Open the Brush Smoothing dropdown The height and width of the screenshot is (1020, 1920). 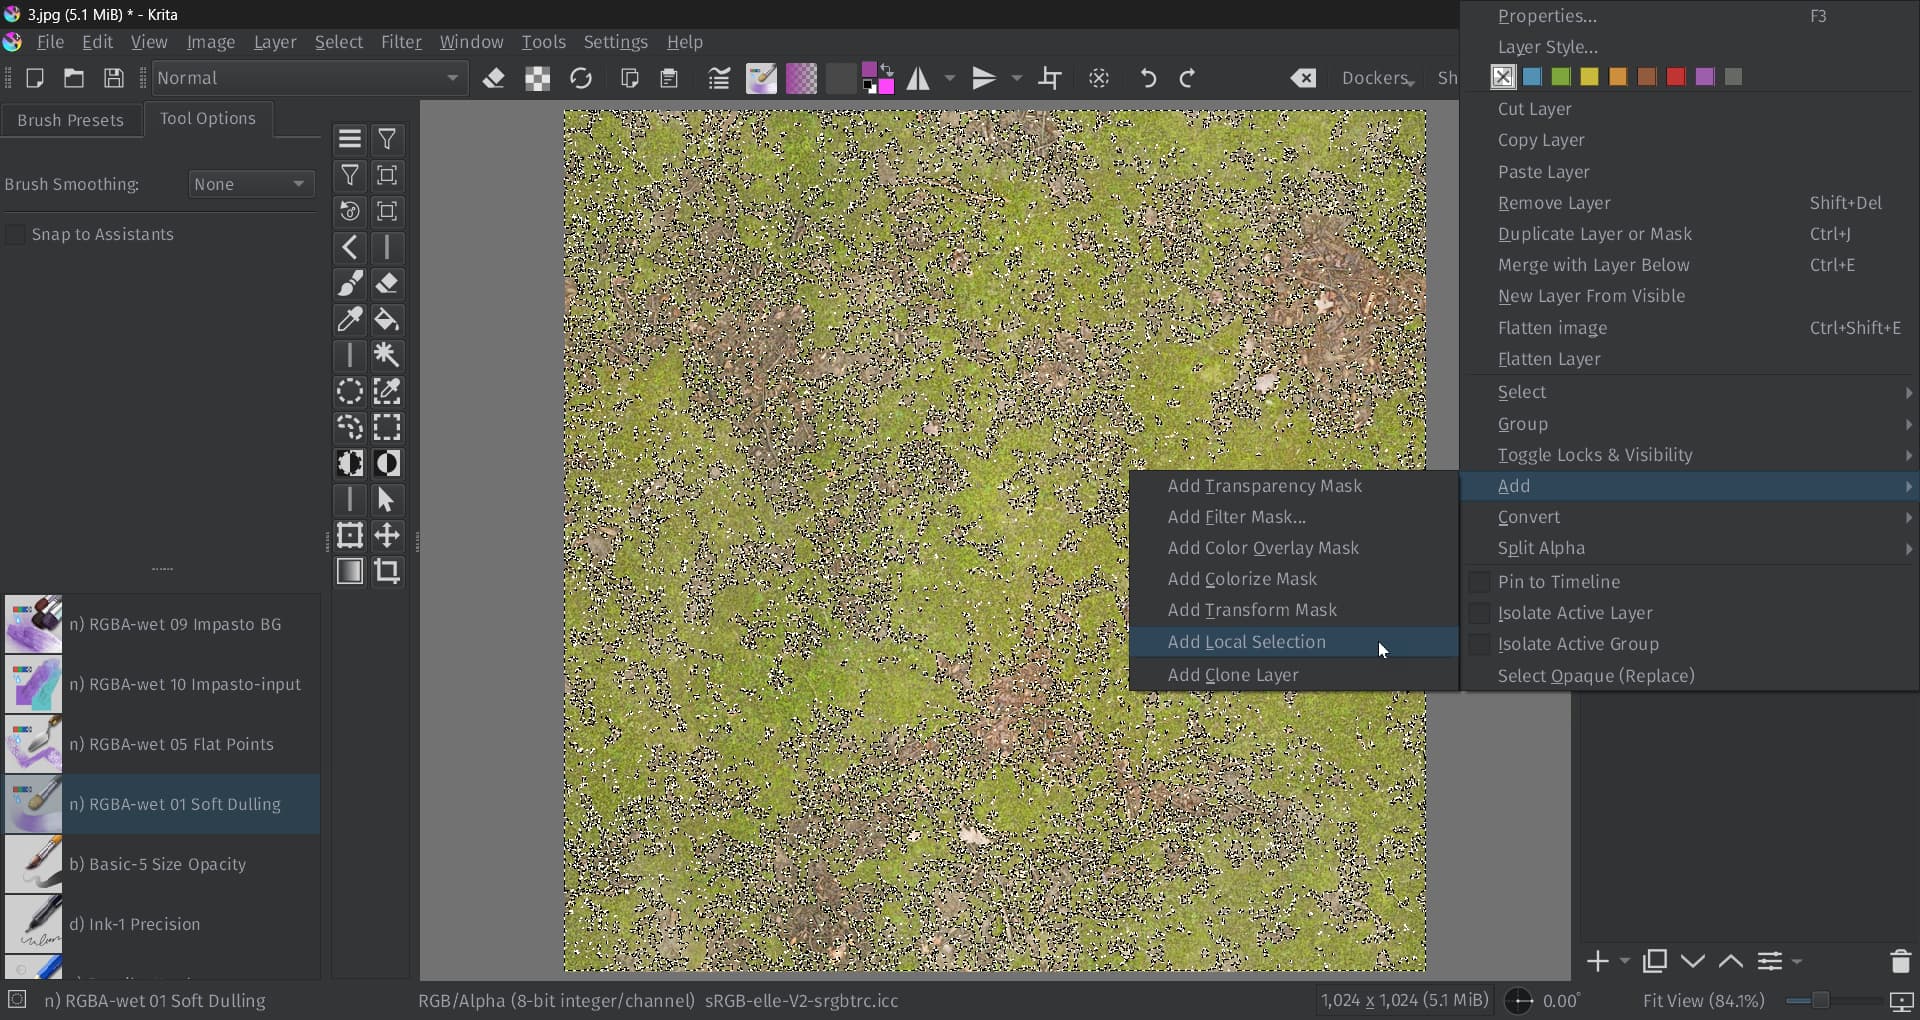250,184
